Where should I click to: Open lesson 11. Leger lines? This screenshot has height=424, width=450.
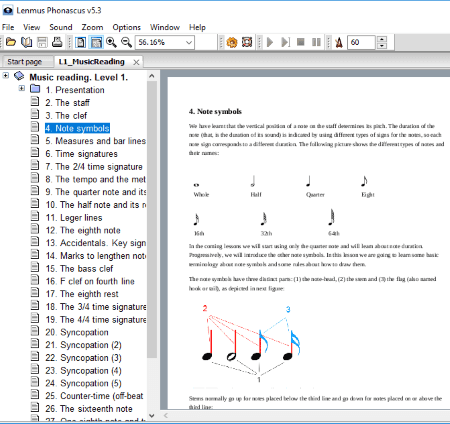74,218
